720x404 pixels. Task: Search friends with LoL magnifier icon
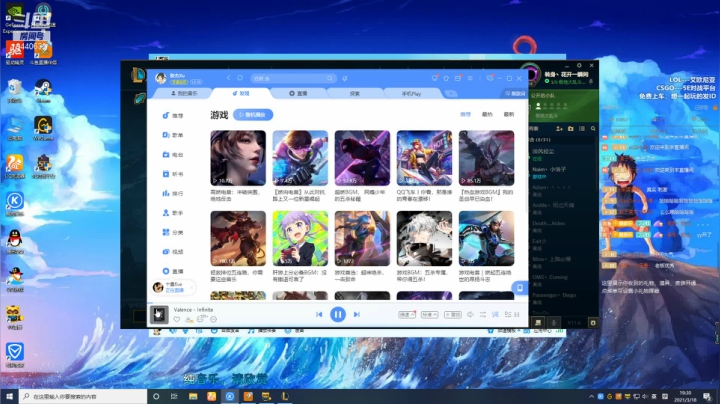point(593,129)
